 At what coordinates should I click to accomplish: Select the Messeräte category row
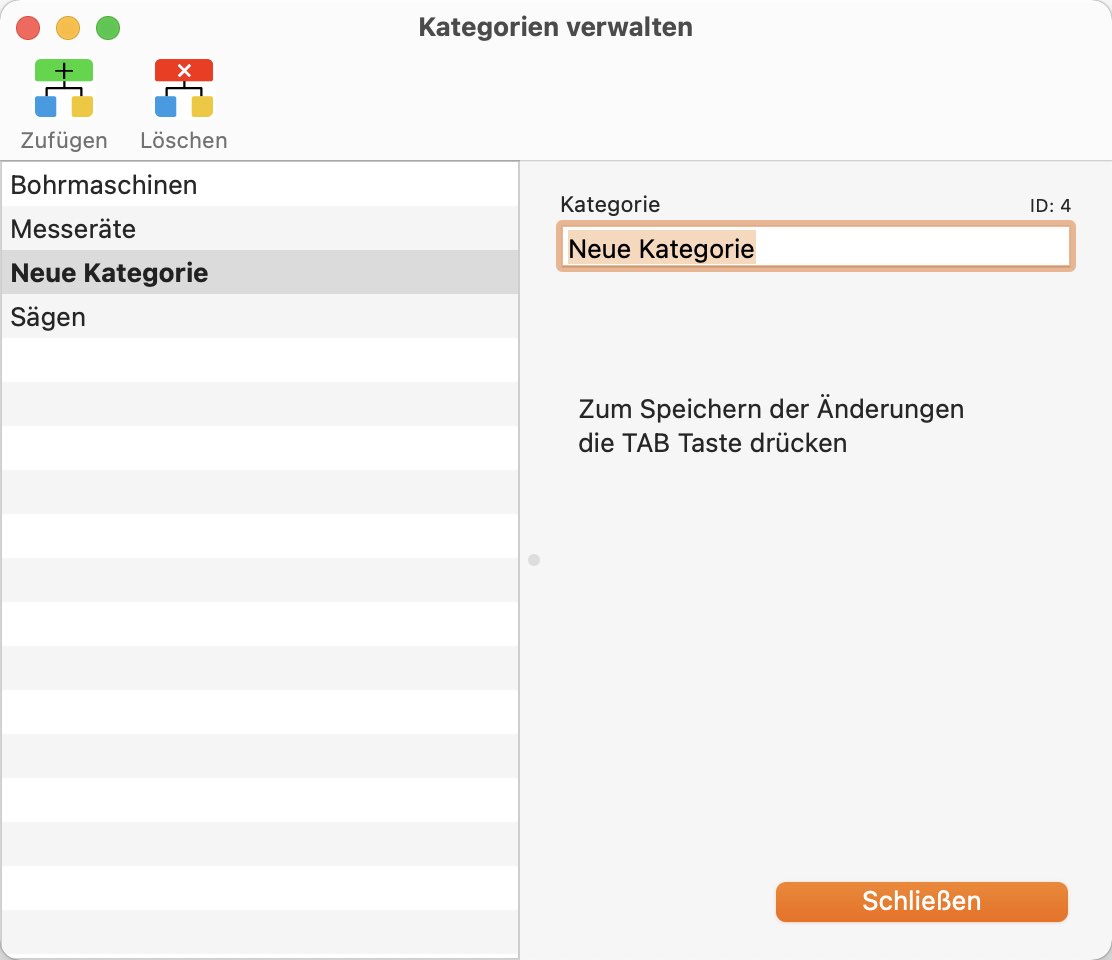(73, 229)
